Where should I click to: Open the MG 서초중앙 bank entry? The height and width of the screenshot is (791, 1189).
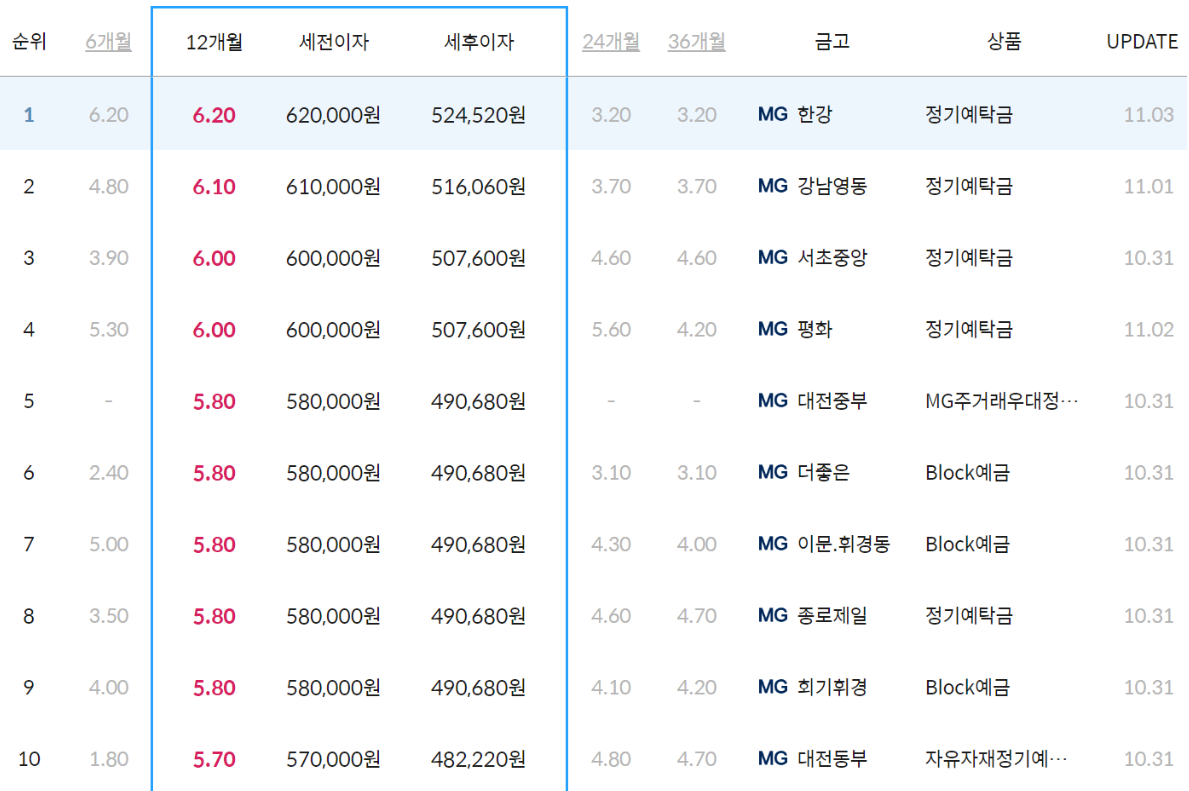(x=812, y=258)
